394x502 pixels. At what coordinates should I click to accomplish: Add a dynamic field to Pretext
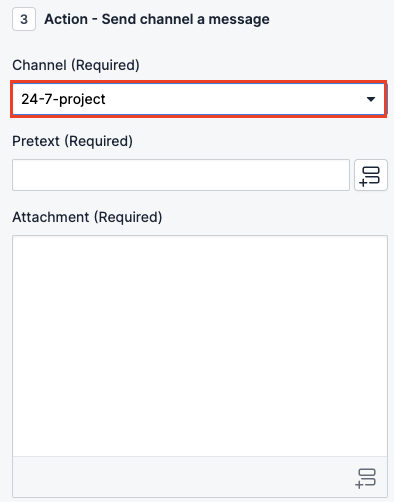371,175
